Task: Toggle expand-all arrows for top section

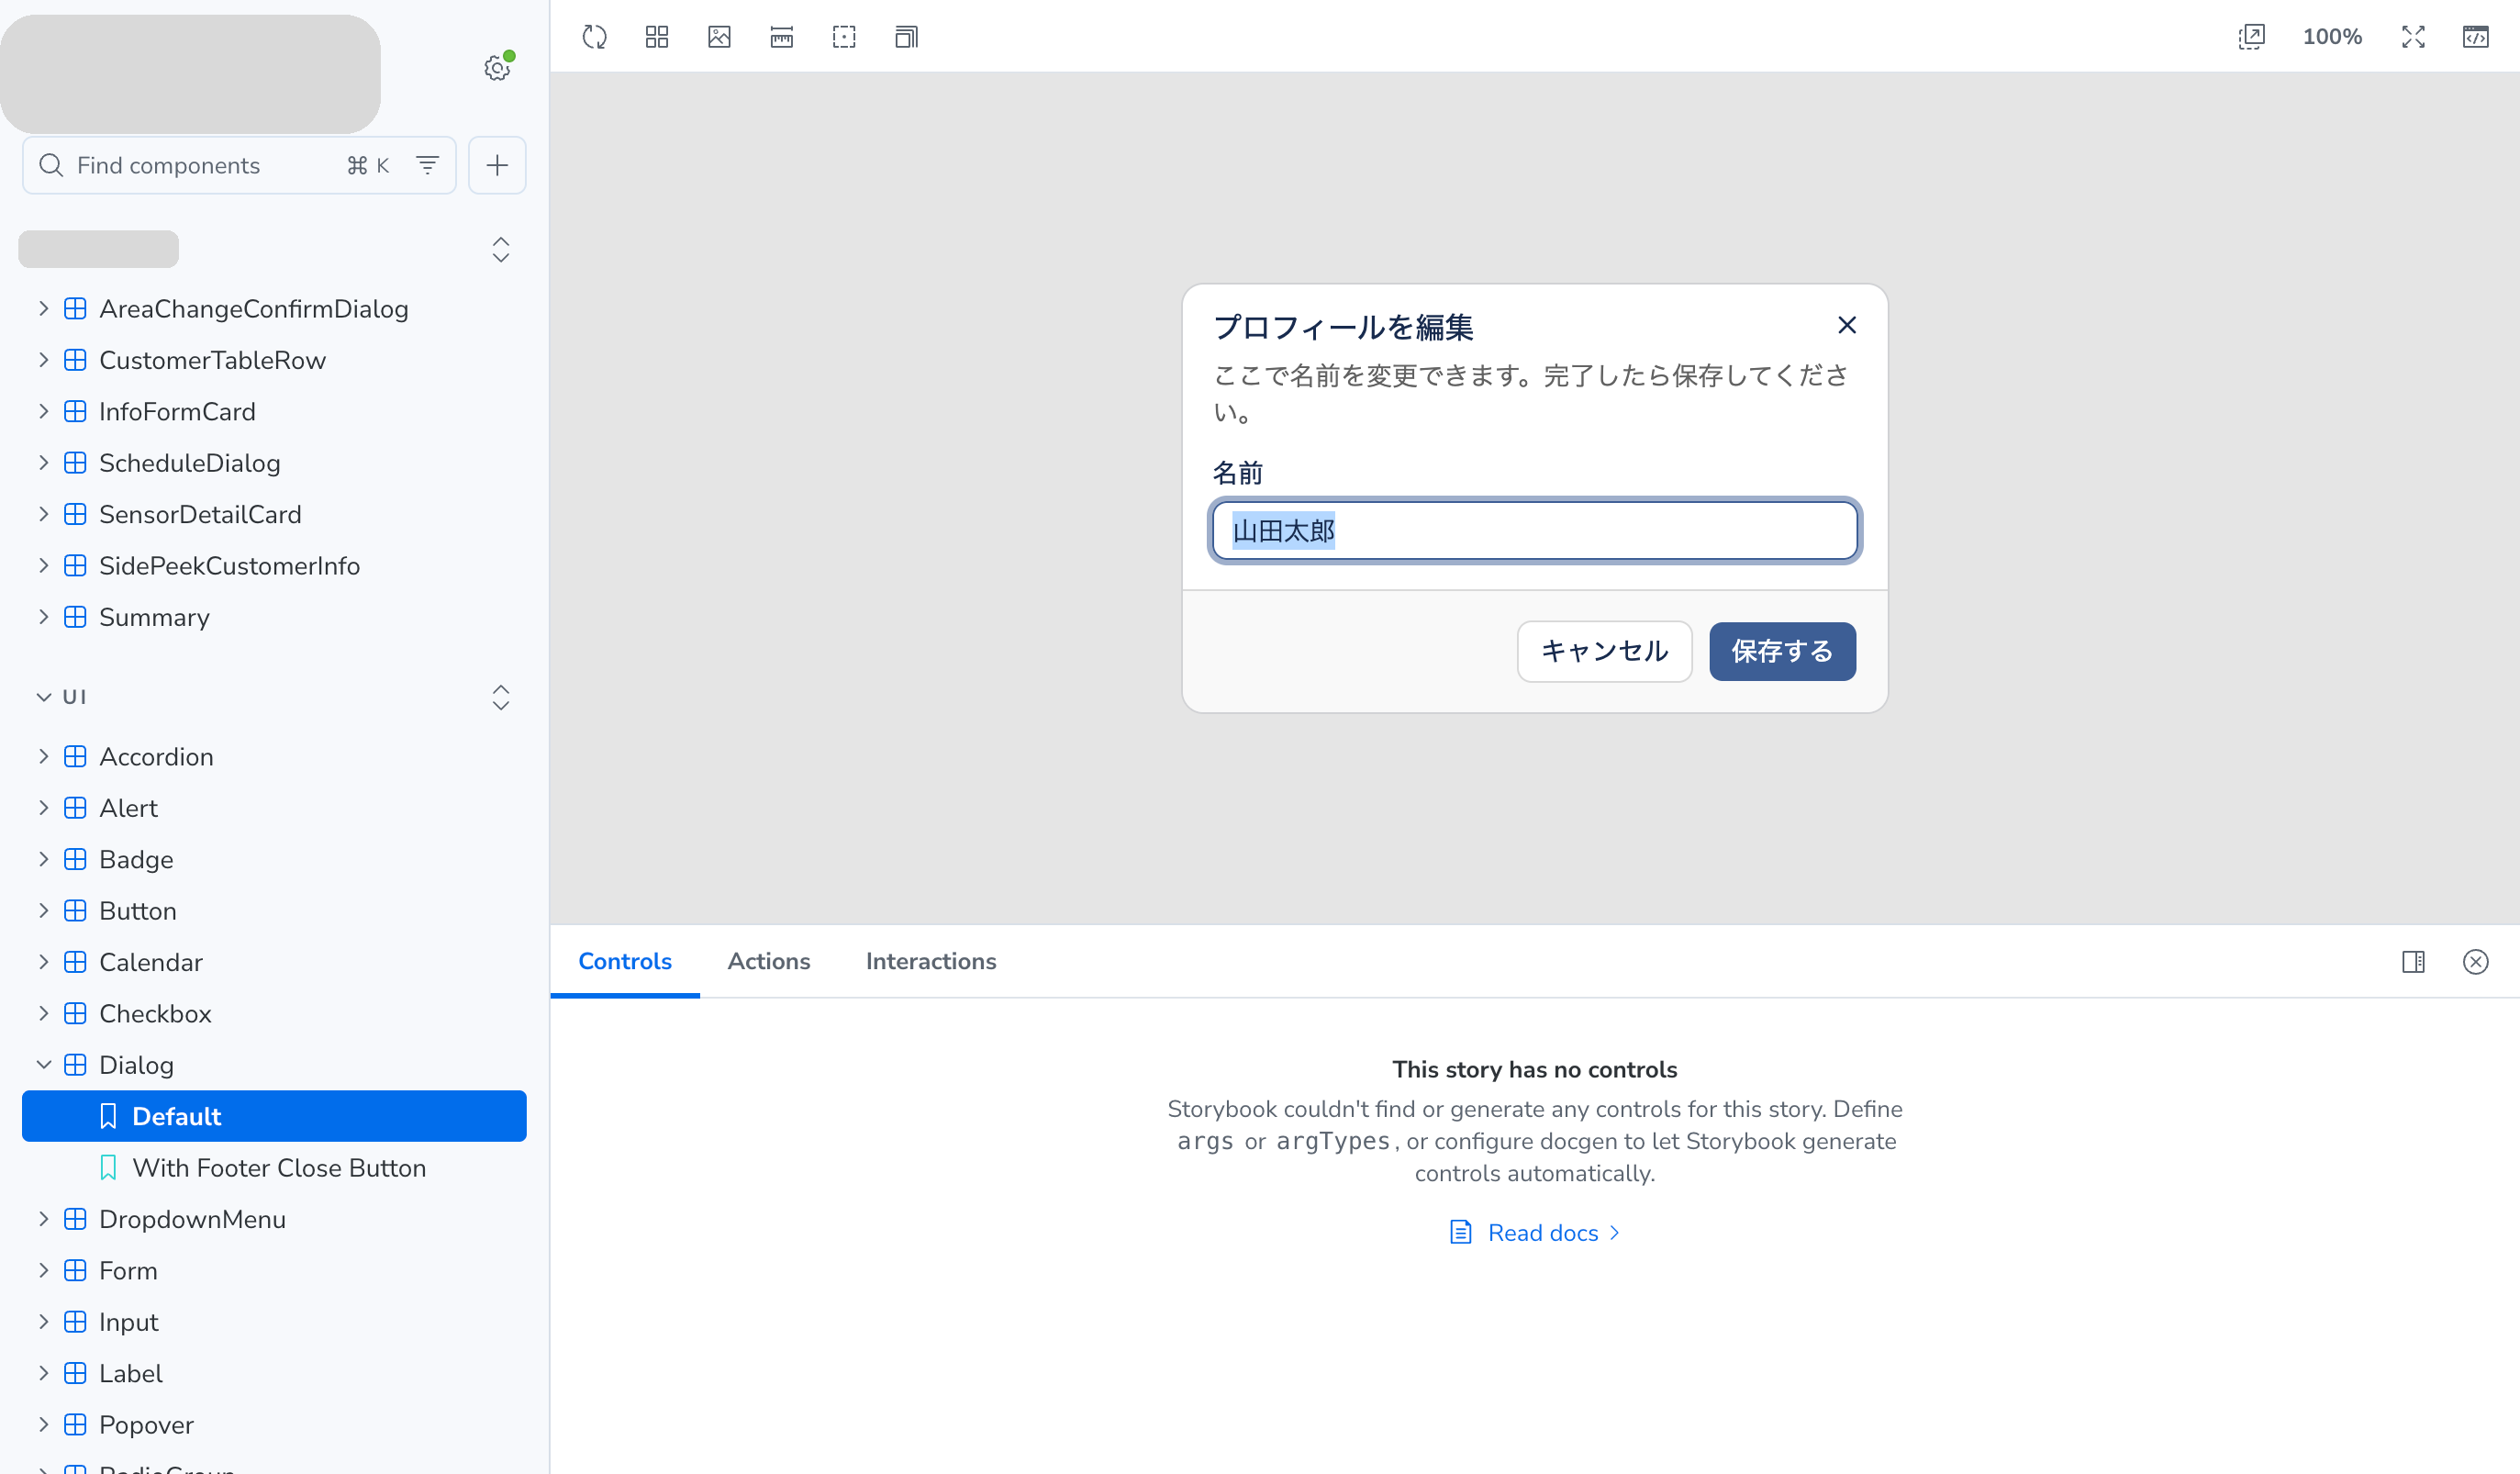Action: click(501, 249)
